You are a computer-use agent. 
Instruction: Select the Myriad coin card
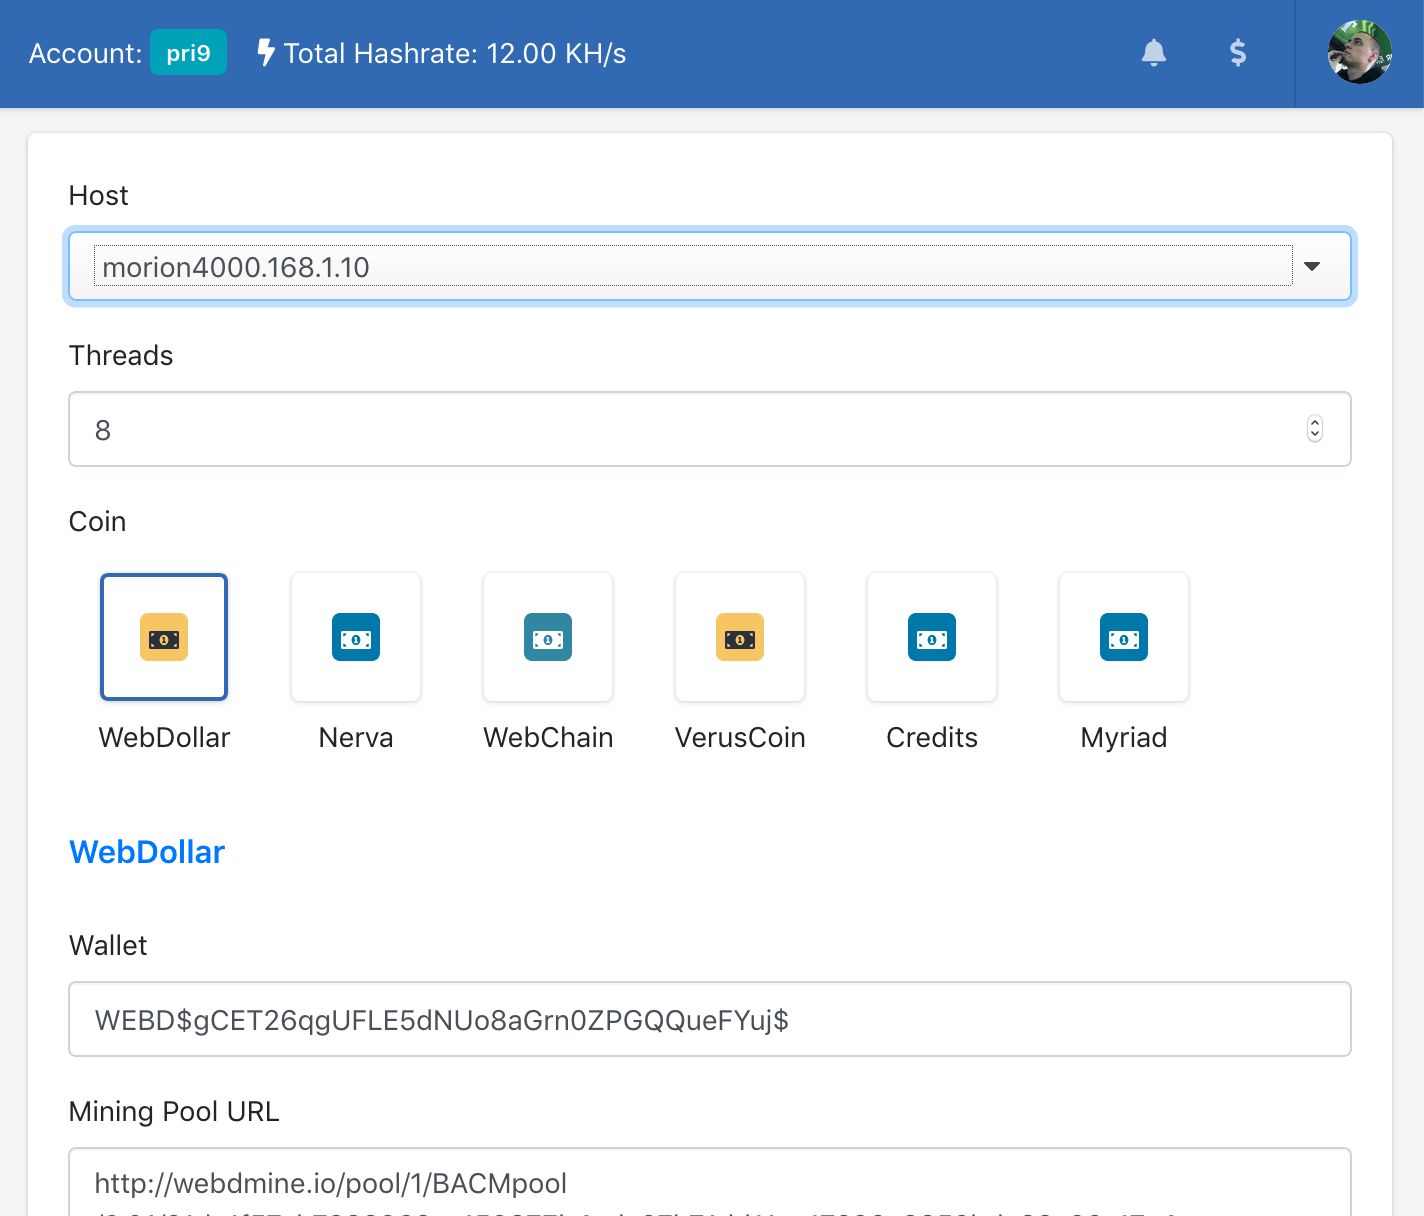click(x=1124, y=637)
